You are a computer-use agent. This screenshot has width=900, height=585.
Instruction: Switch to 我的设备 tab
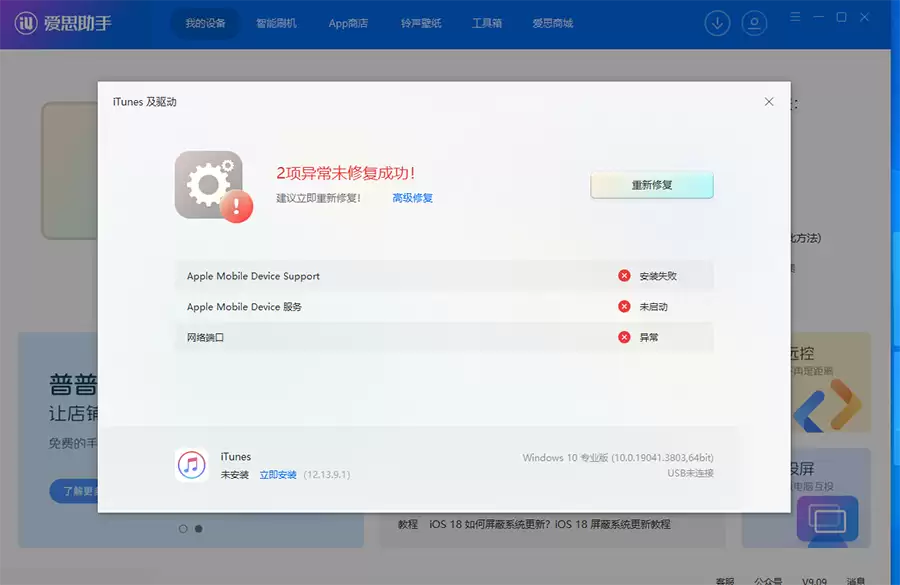pos(205,24)
